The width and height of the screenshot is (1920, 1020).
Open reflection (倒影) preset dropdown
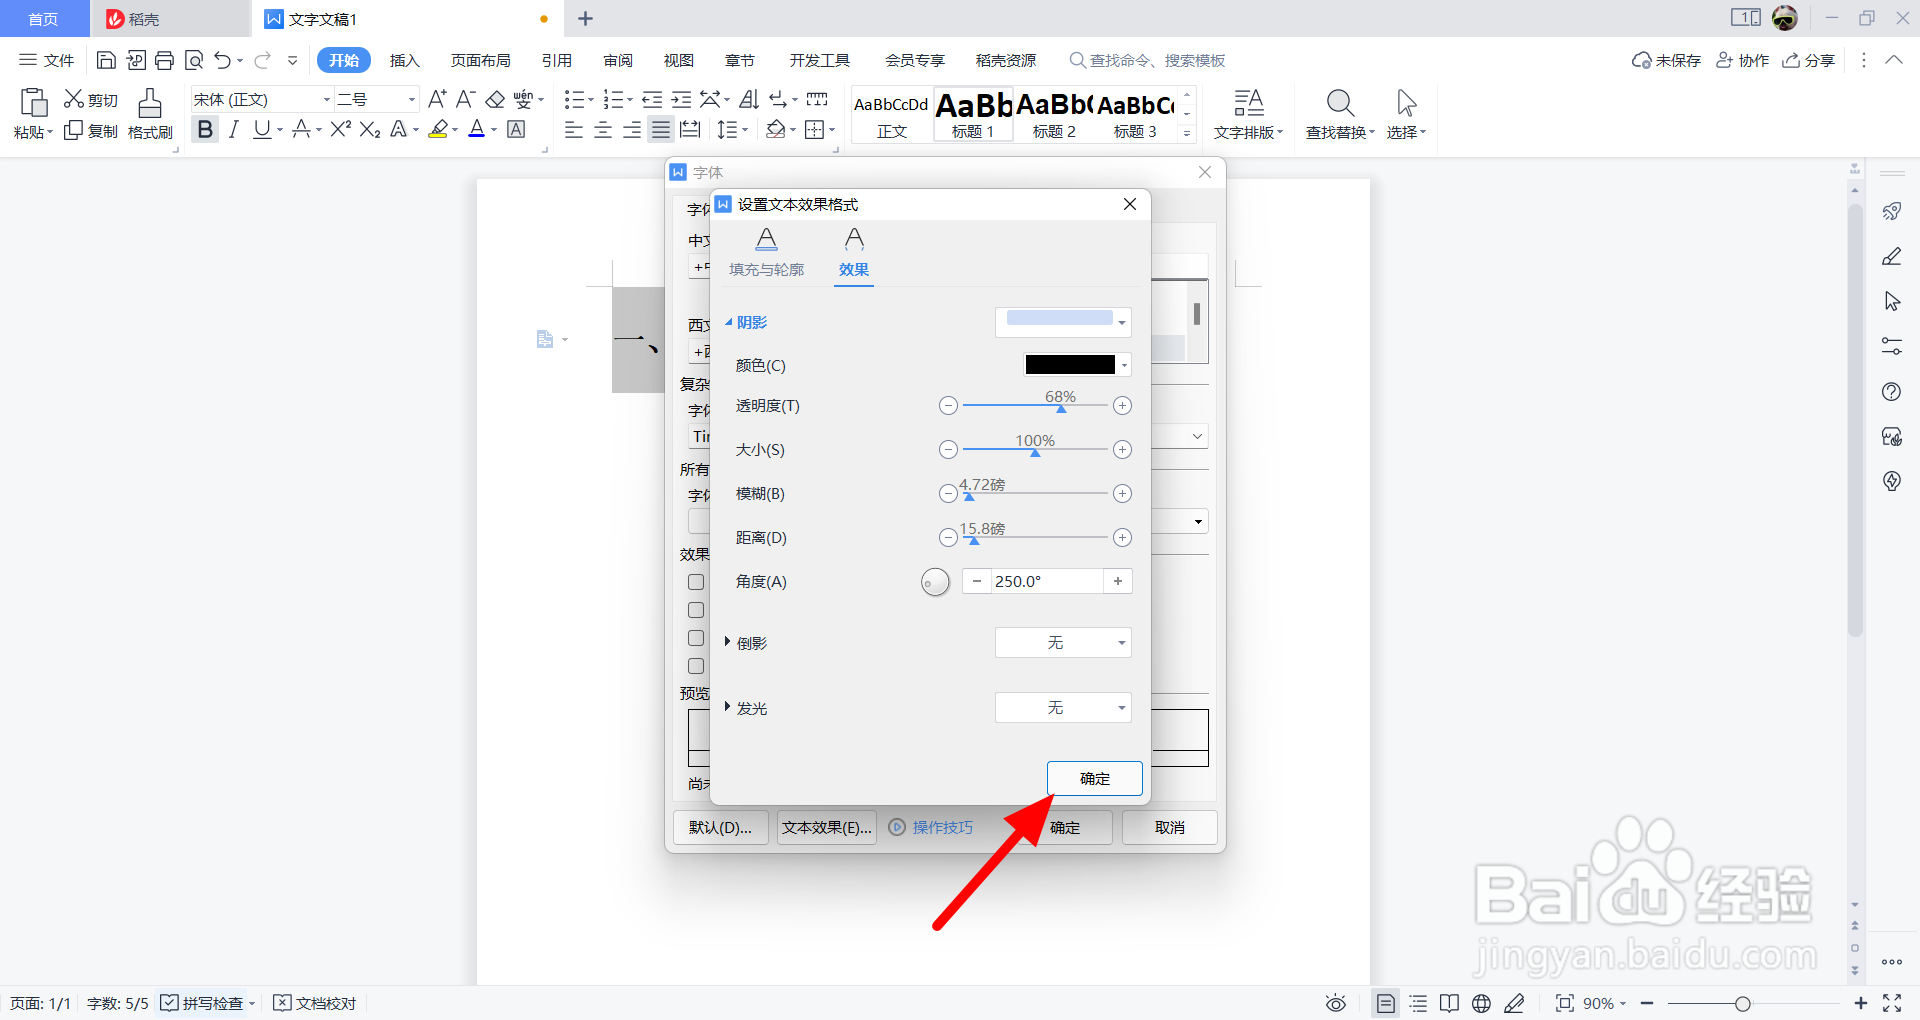1063,643
